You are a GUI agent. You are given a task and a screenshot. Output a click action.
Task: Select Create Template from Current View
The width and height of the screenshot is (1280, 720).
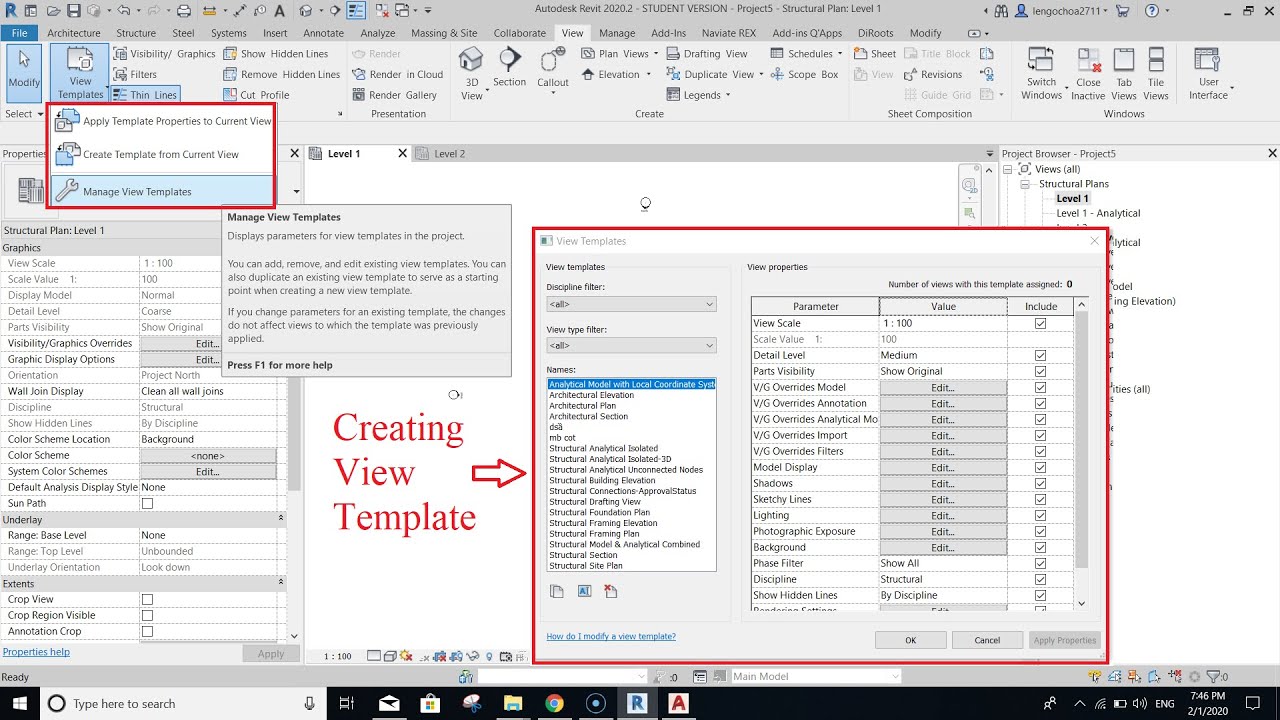(x=161, y=154)
